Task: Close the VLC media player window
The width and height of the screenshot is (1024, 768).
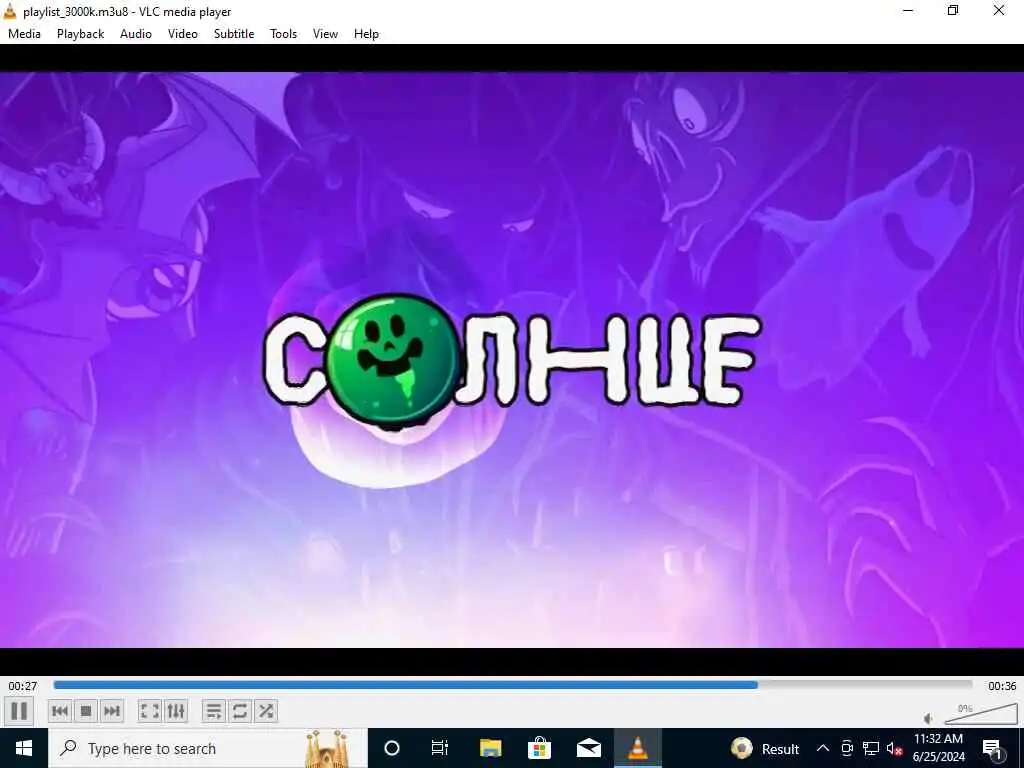Action: pos(999,11)
